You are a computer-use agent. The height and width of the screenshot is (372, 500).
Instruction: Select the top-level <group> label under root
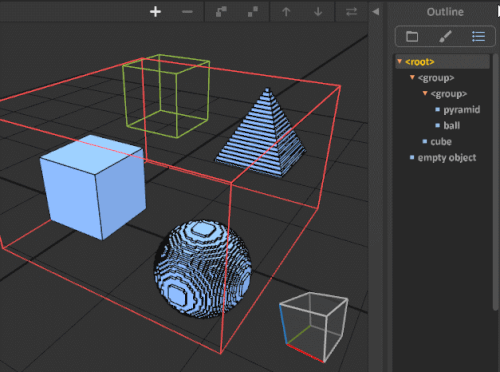pos(436,78)
